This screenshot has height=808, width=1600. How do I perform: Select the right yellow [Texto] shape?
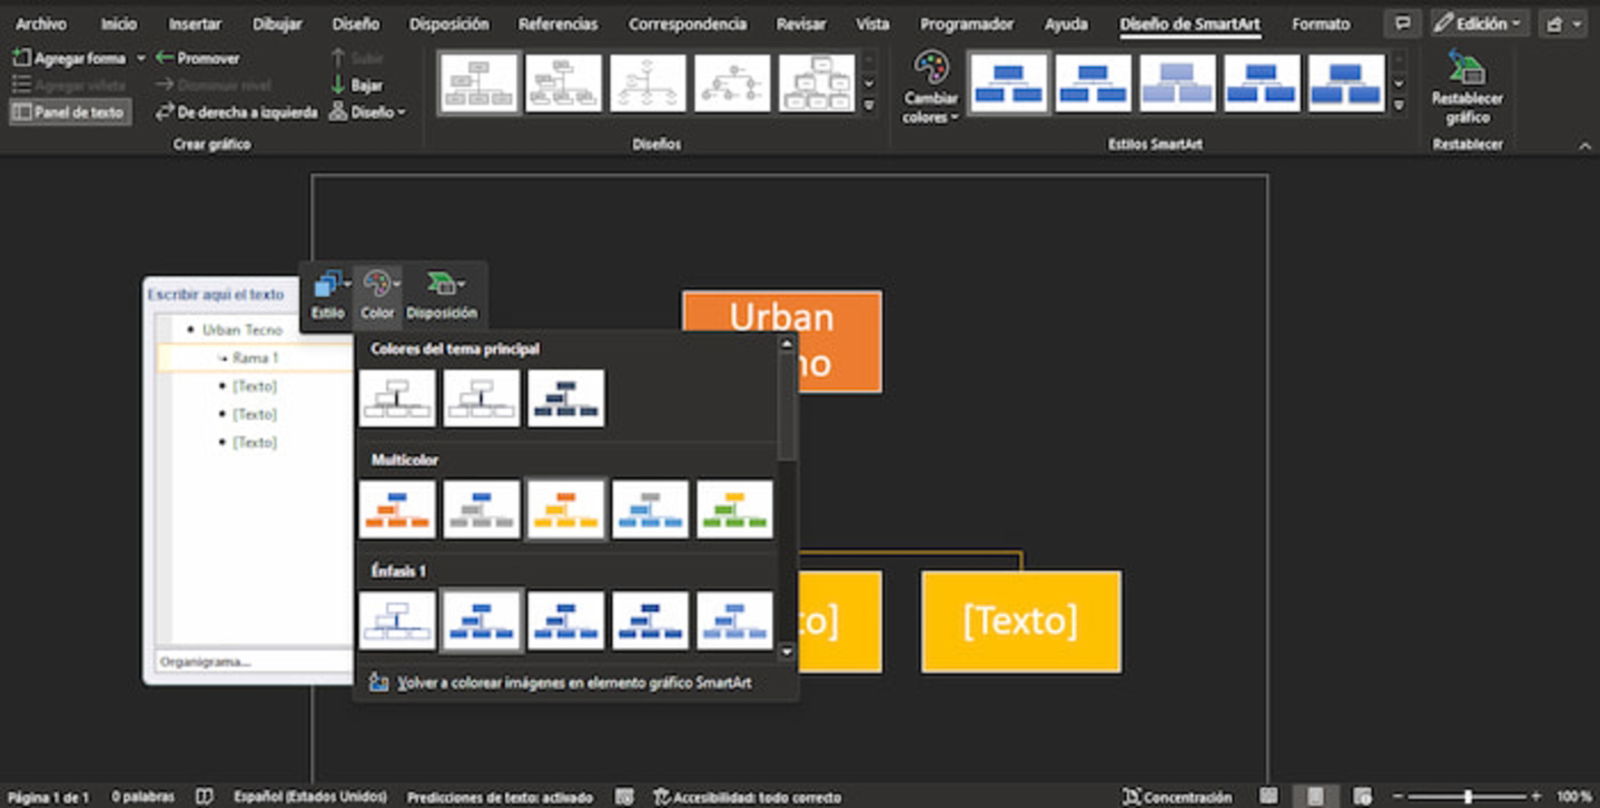[x=1020, y=621]
